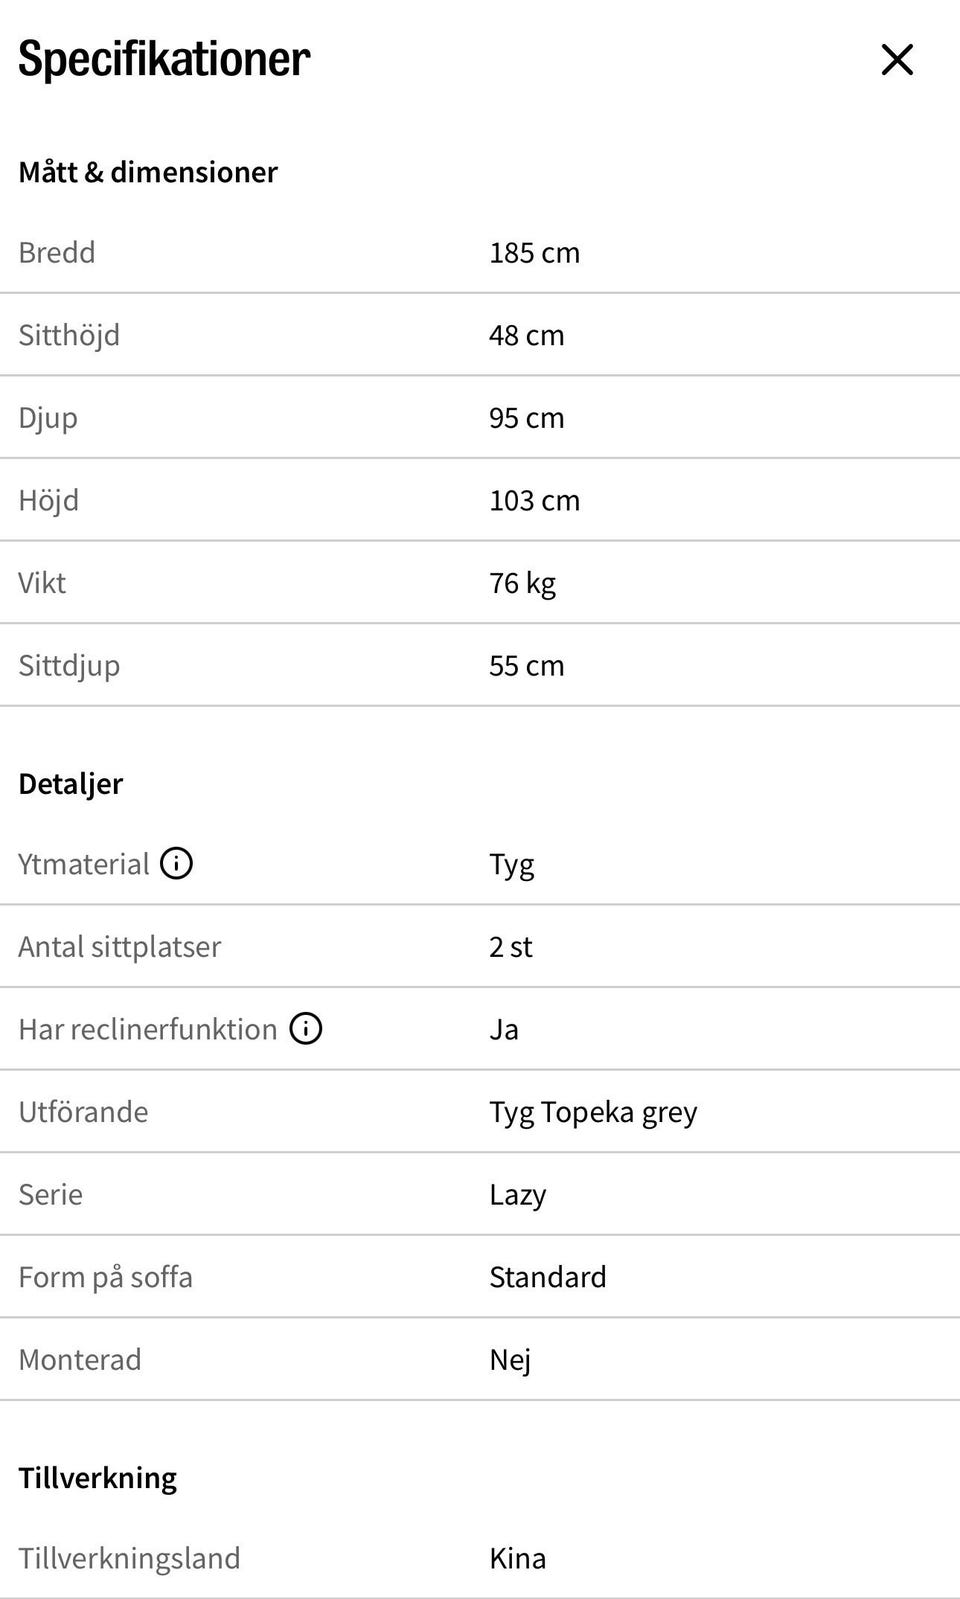Click the Form på soffa value Standard

[x=547, y=1277]
